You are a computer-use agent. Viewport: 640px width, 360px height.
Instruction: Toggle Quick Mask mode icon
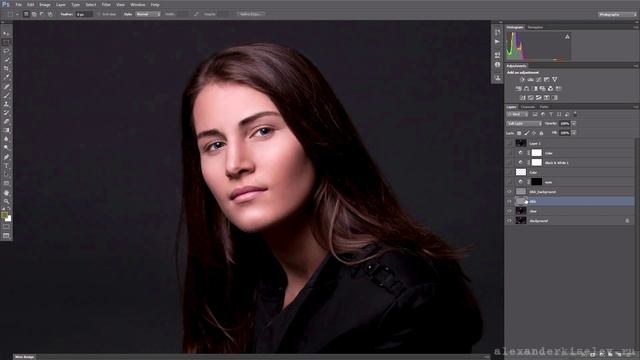6,227
